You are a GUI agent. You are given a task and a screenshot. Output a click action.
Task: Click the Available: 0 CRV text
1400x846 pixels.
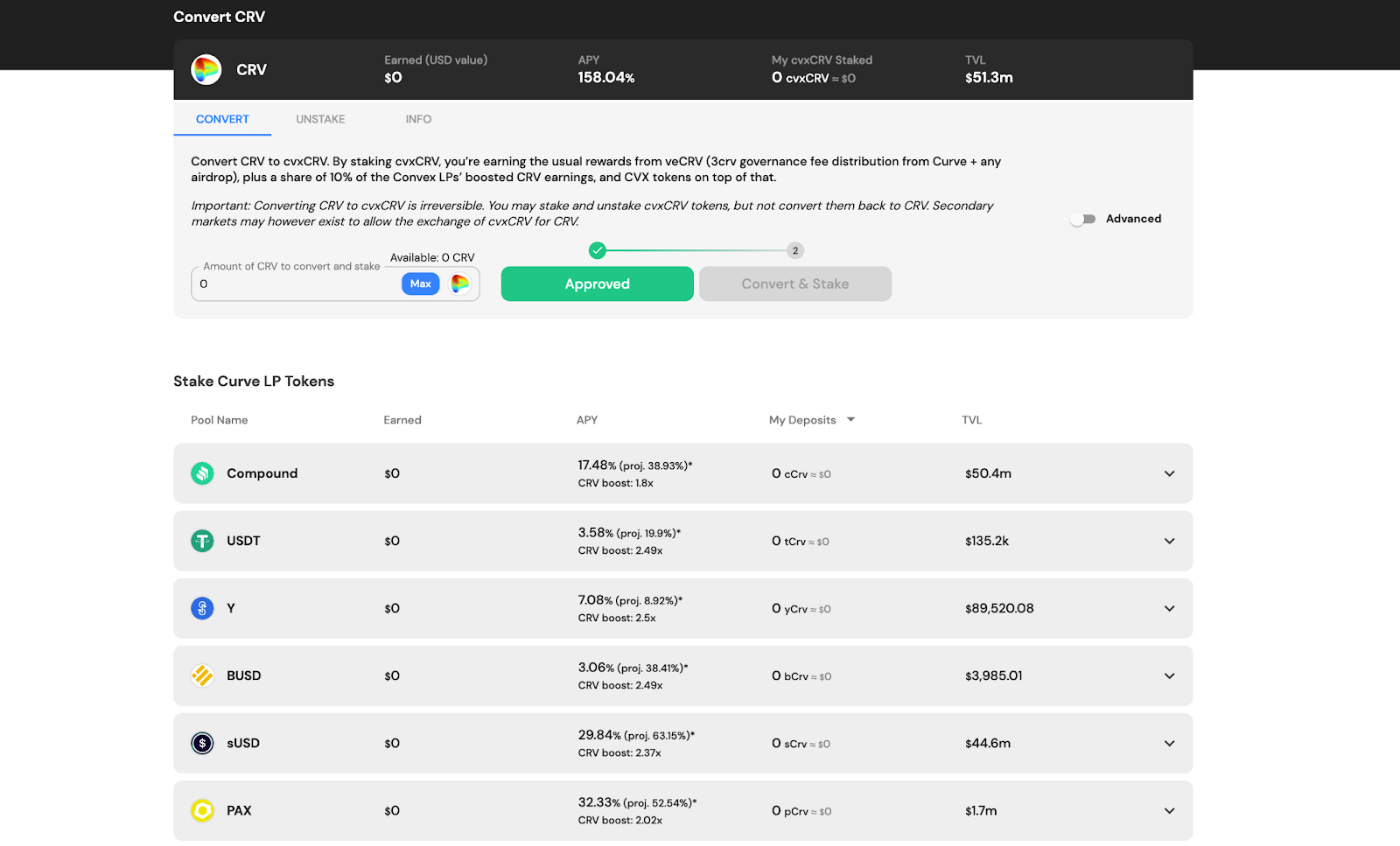(432, 258)
